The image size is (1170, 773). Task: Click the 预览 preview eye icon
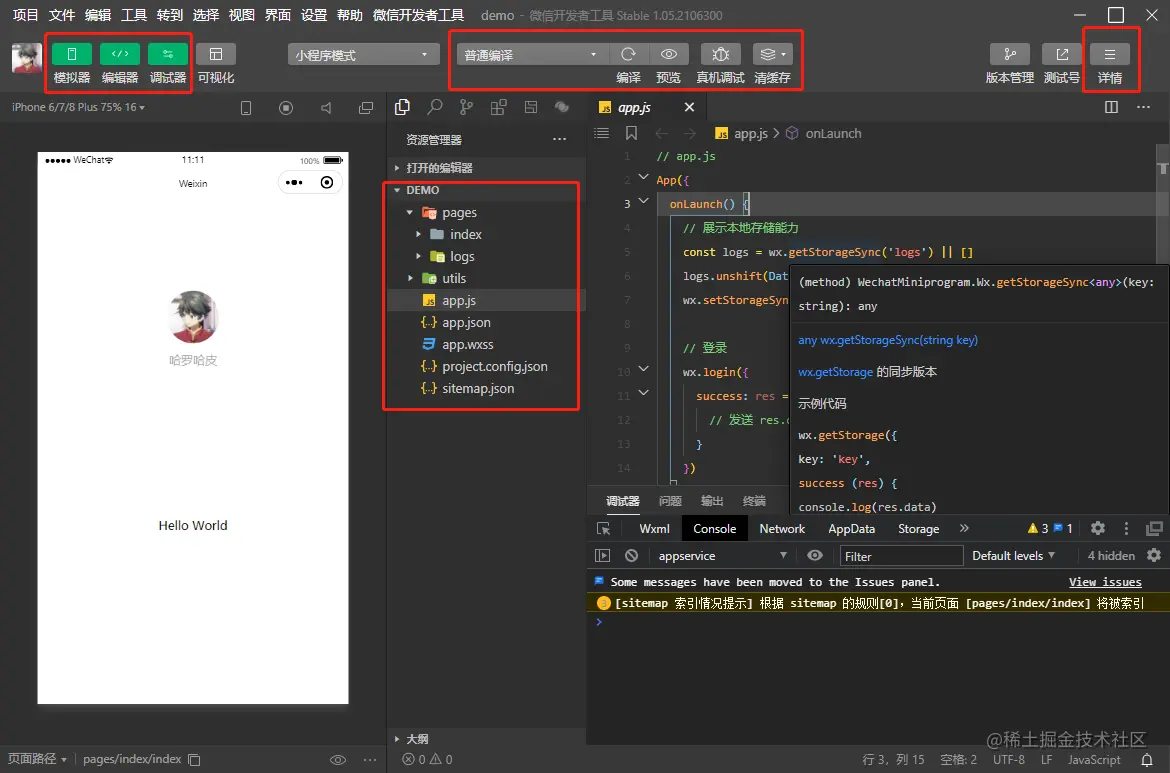(669, 54)
